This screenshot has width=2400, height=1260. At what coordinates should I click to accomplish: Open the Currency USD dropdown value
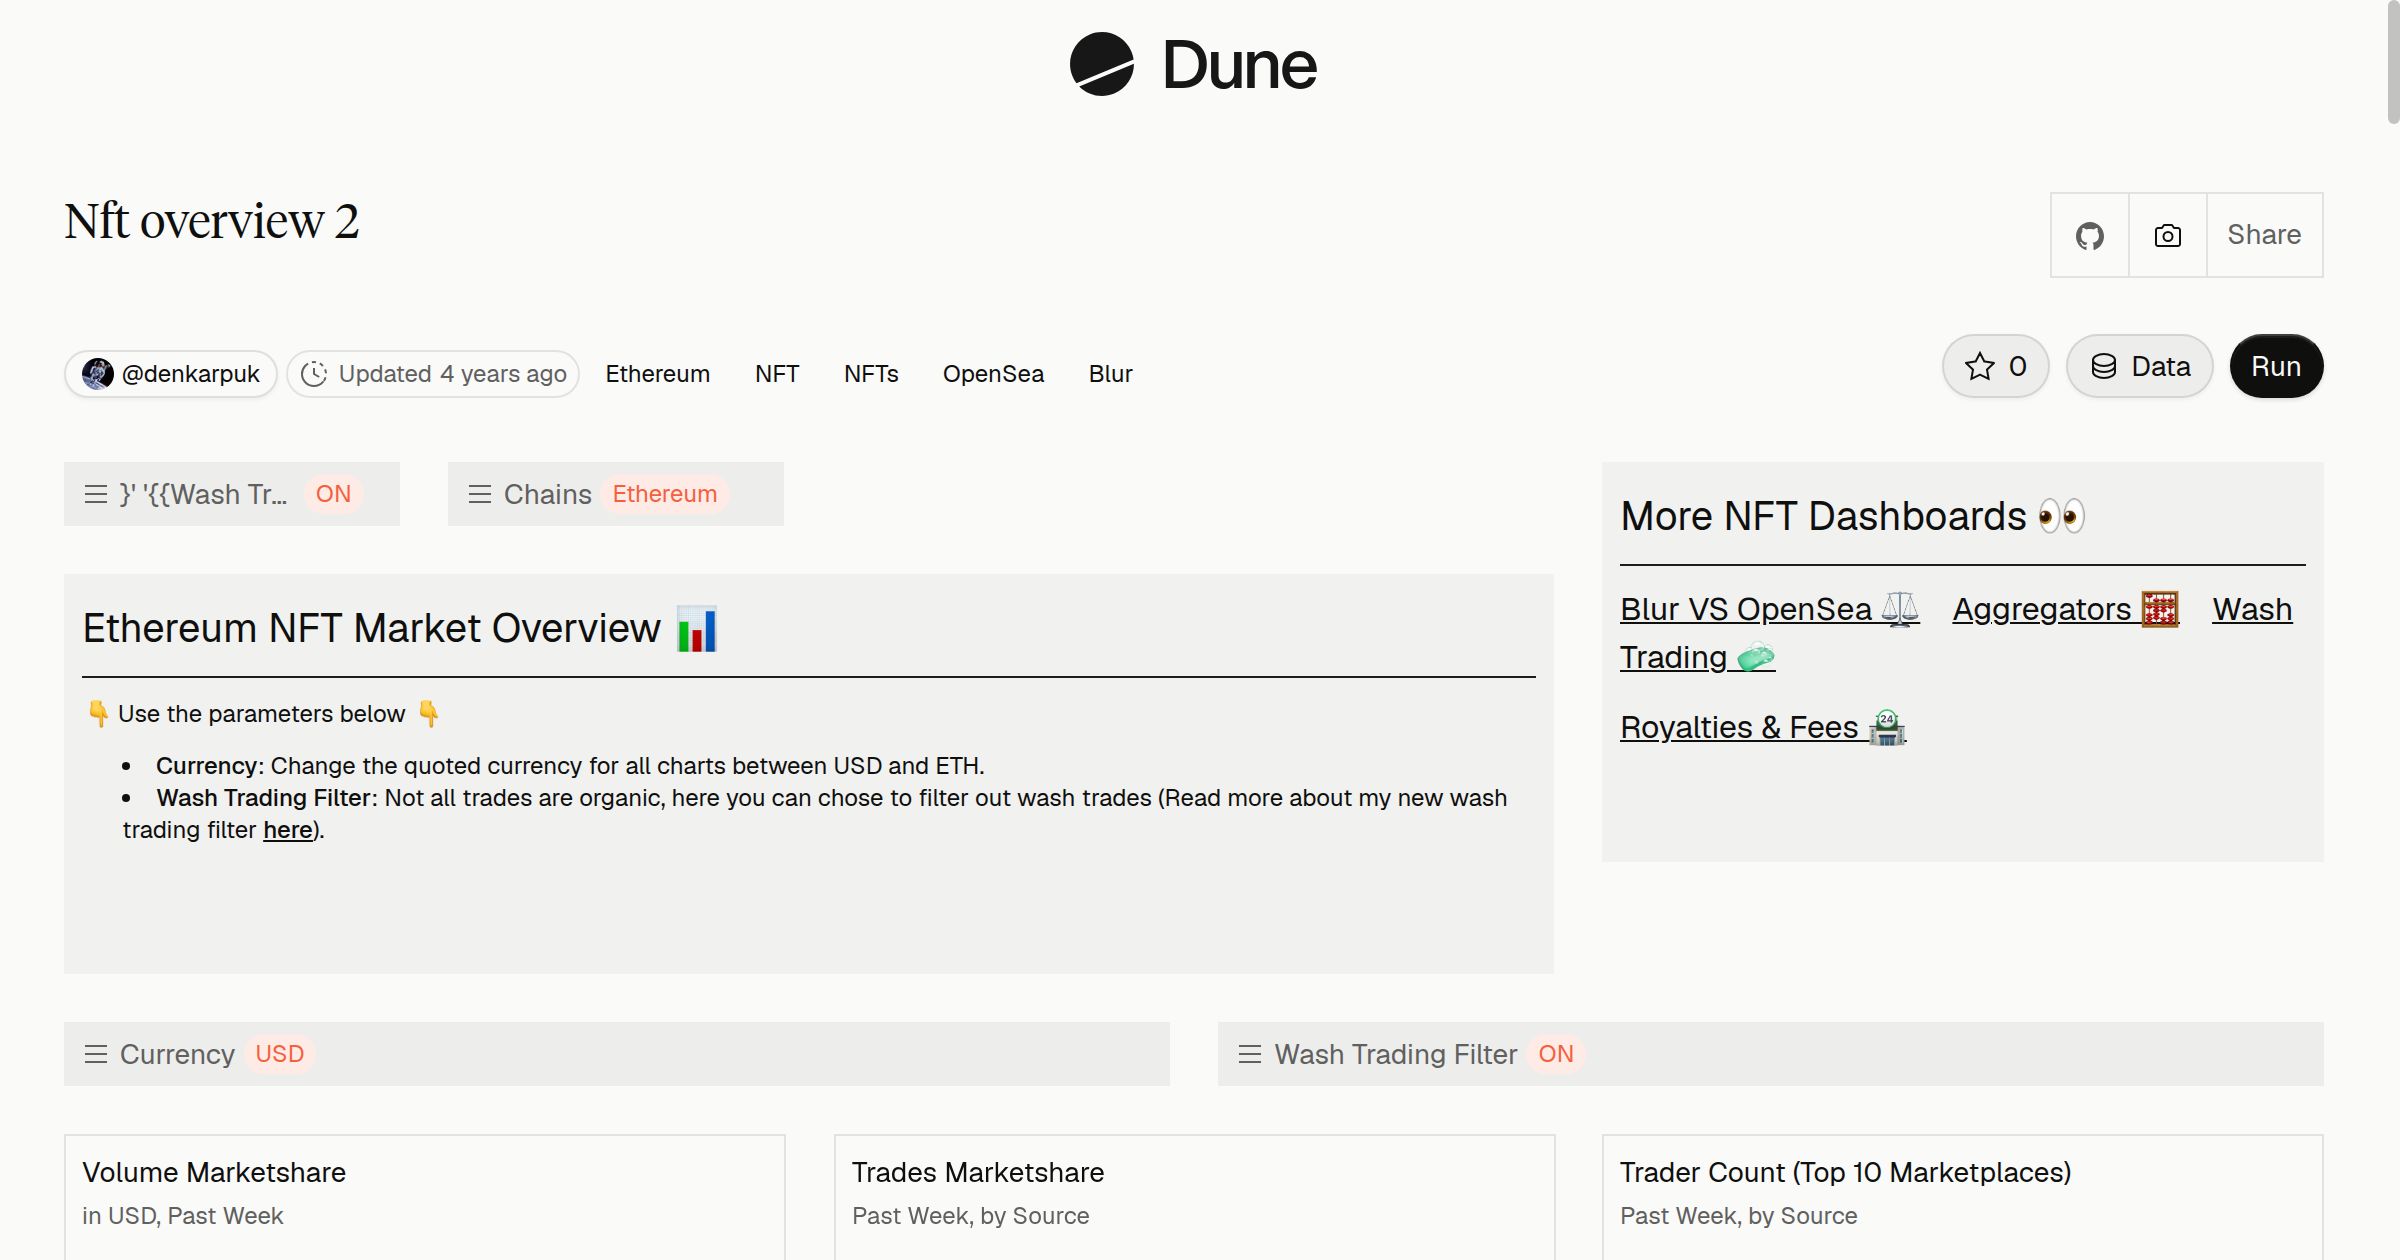coord(279,1054)
